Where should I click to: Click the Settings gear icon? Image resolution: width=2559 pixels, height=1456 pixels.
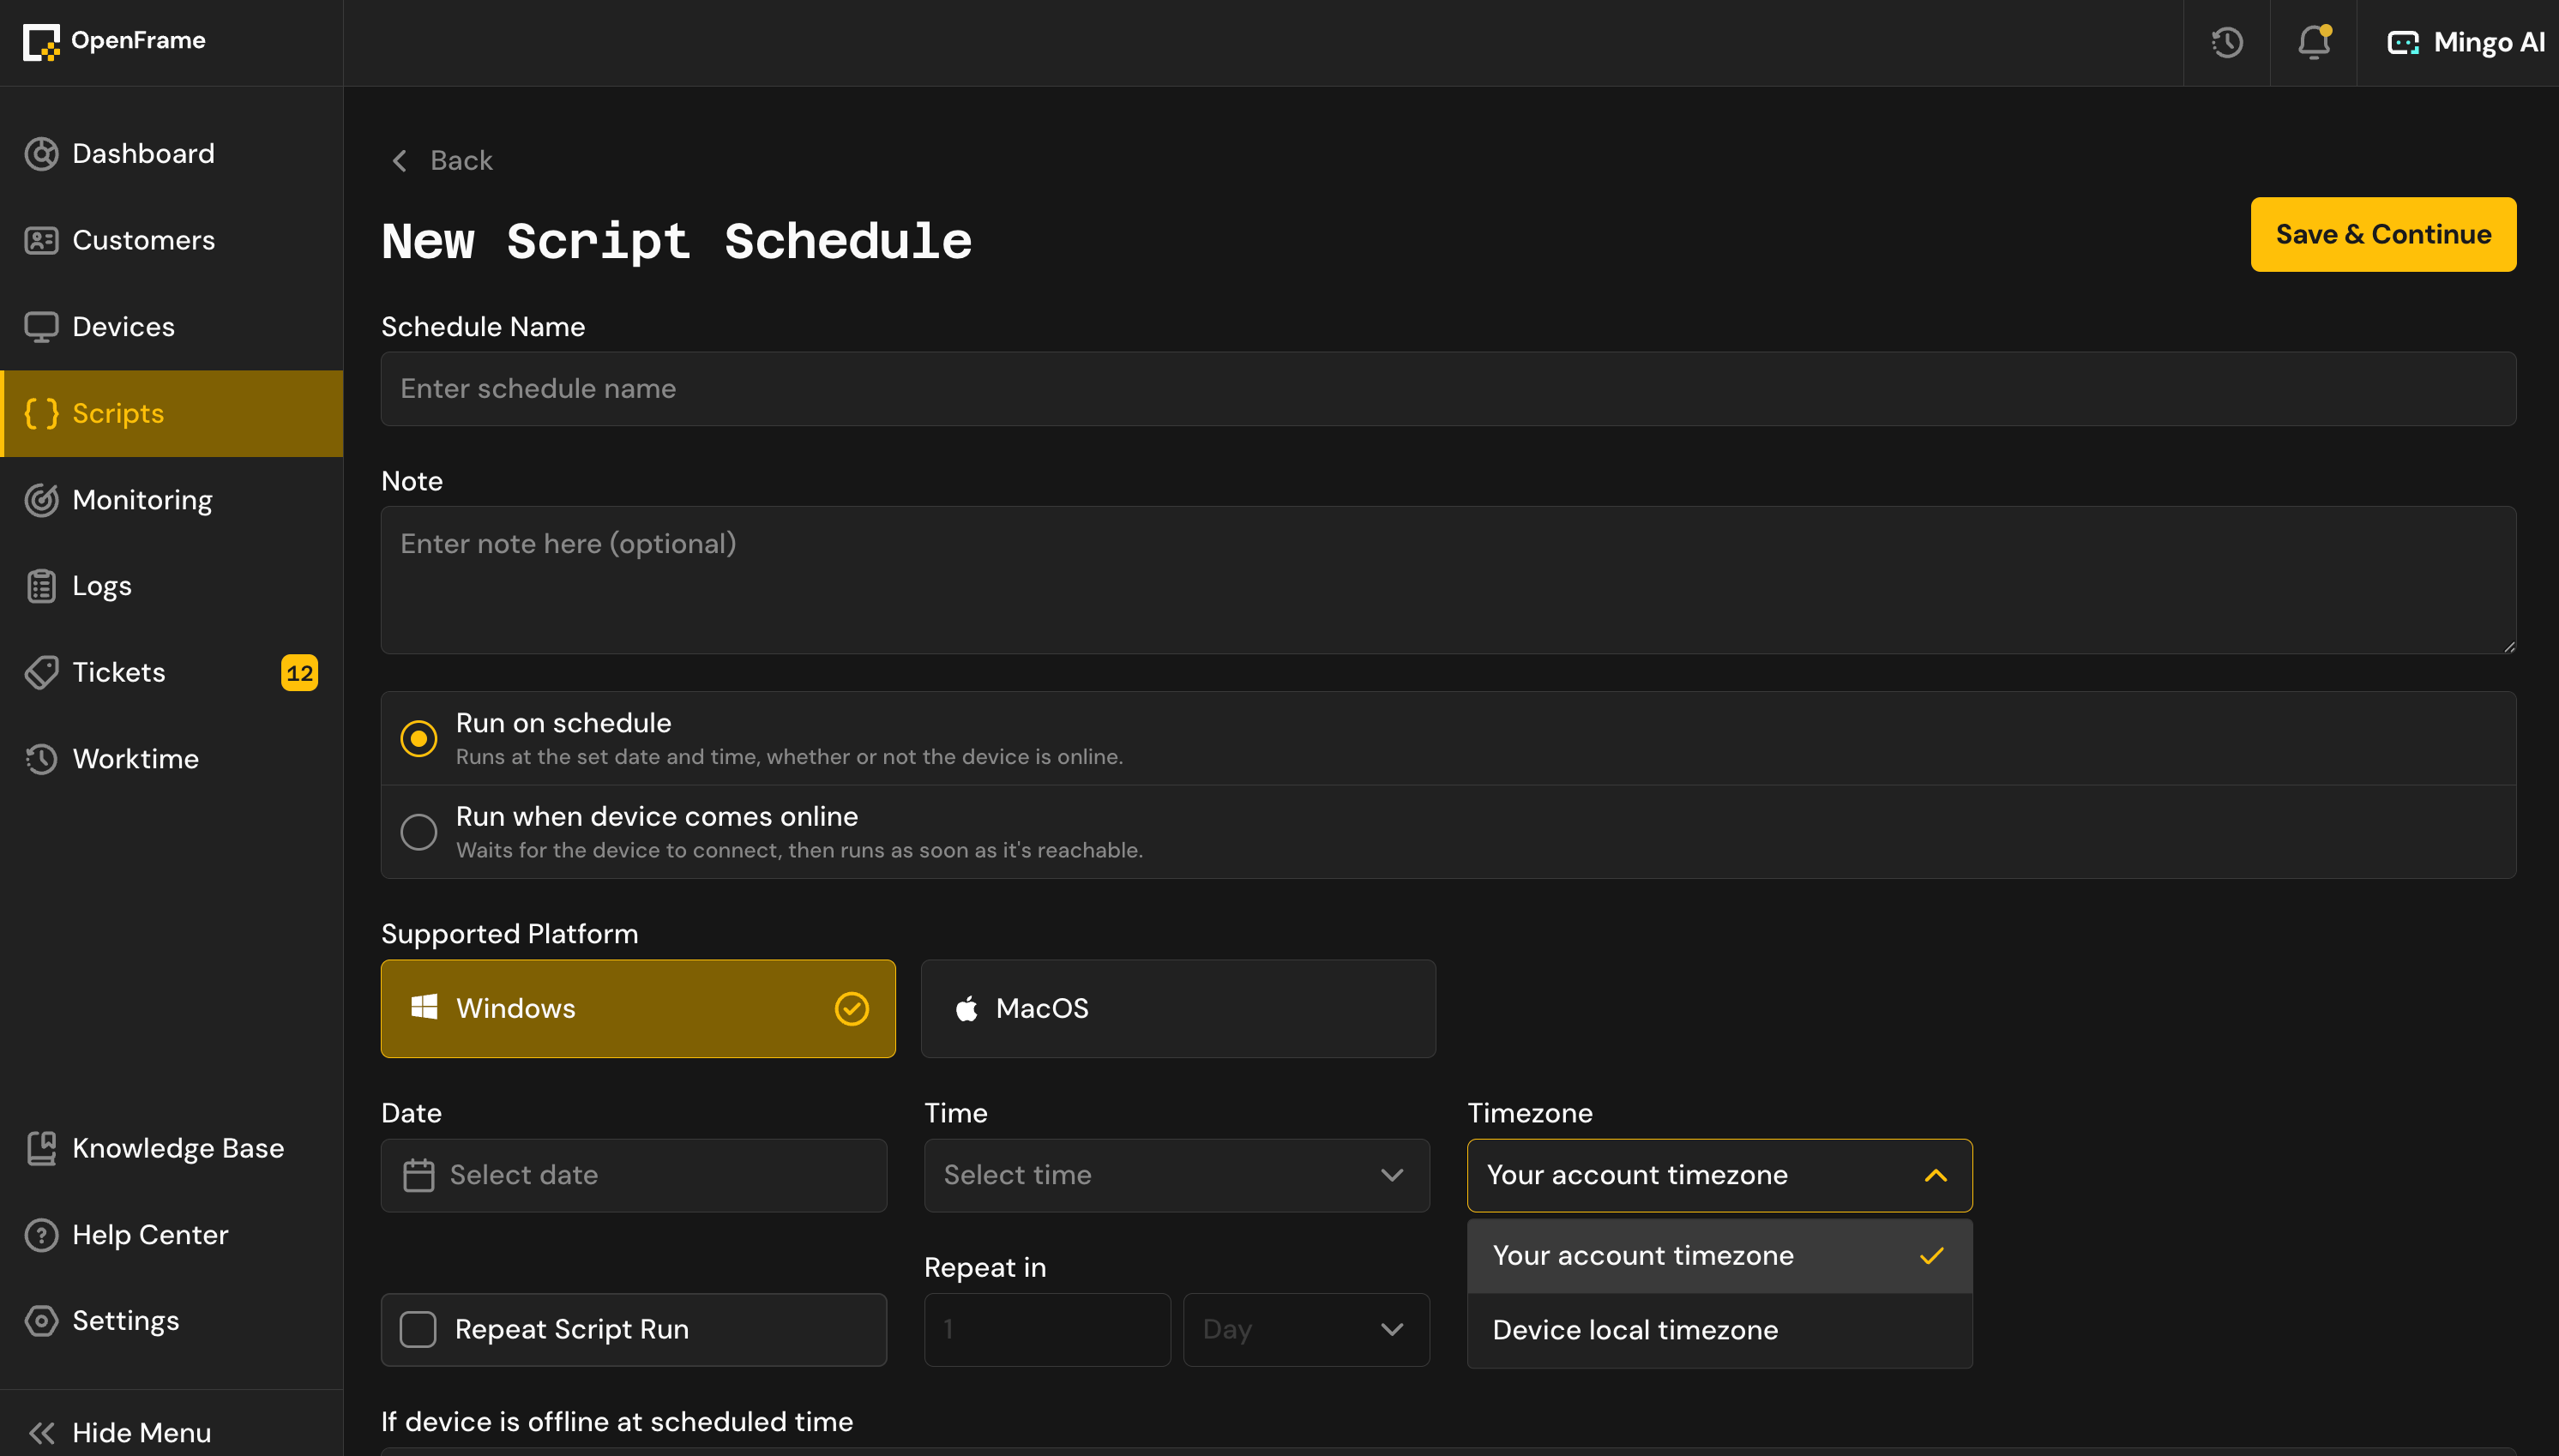tap(41, 1321)
